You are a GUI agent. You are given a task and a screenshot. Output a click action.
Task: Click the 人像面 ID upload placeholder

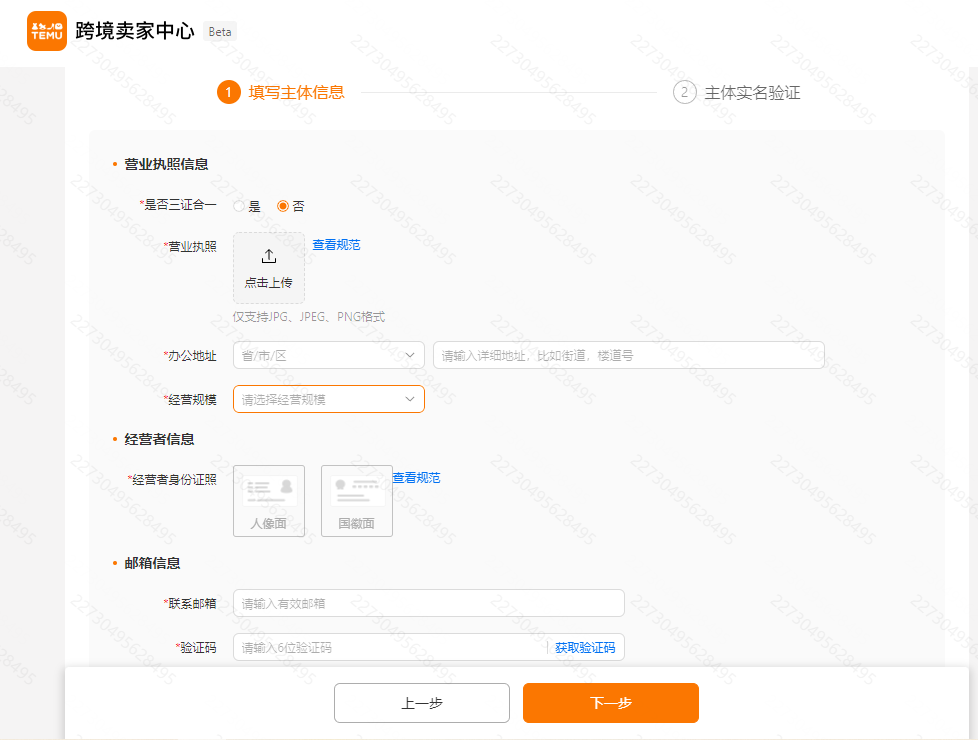tap(268, 500)
